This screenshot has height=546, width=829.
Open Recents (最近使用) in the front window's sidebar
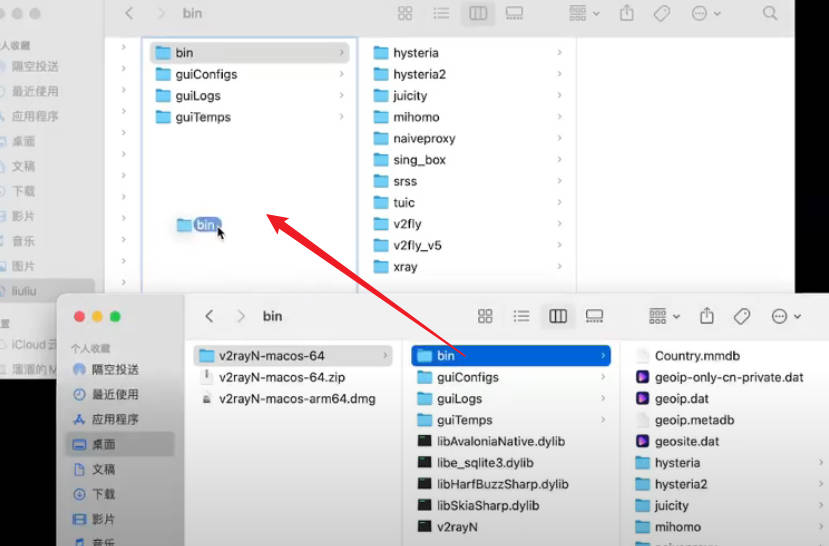pyautogui.click(x=121, y=394)
